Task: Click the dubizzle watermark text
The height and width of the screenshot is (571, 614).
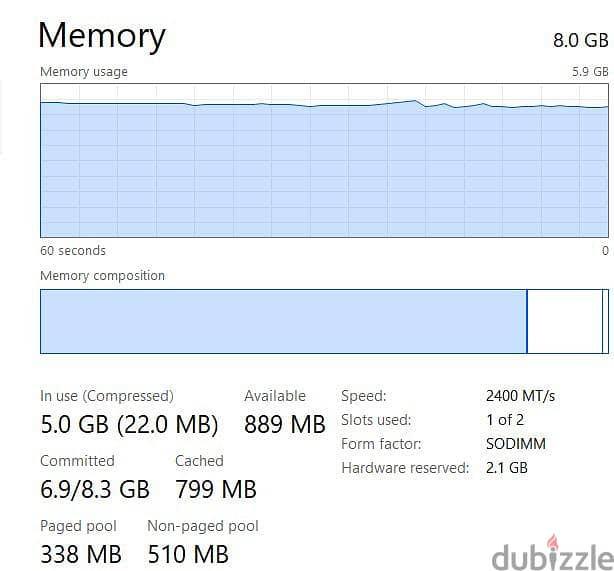Action: pos(553,557)
